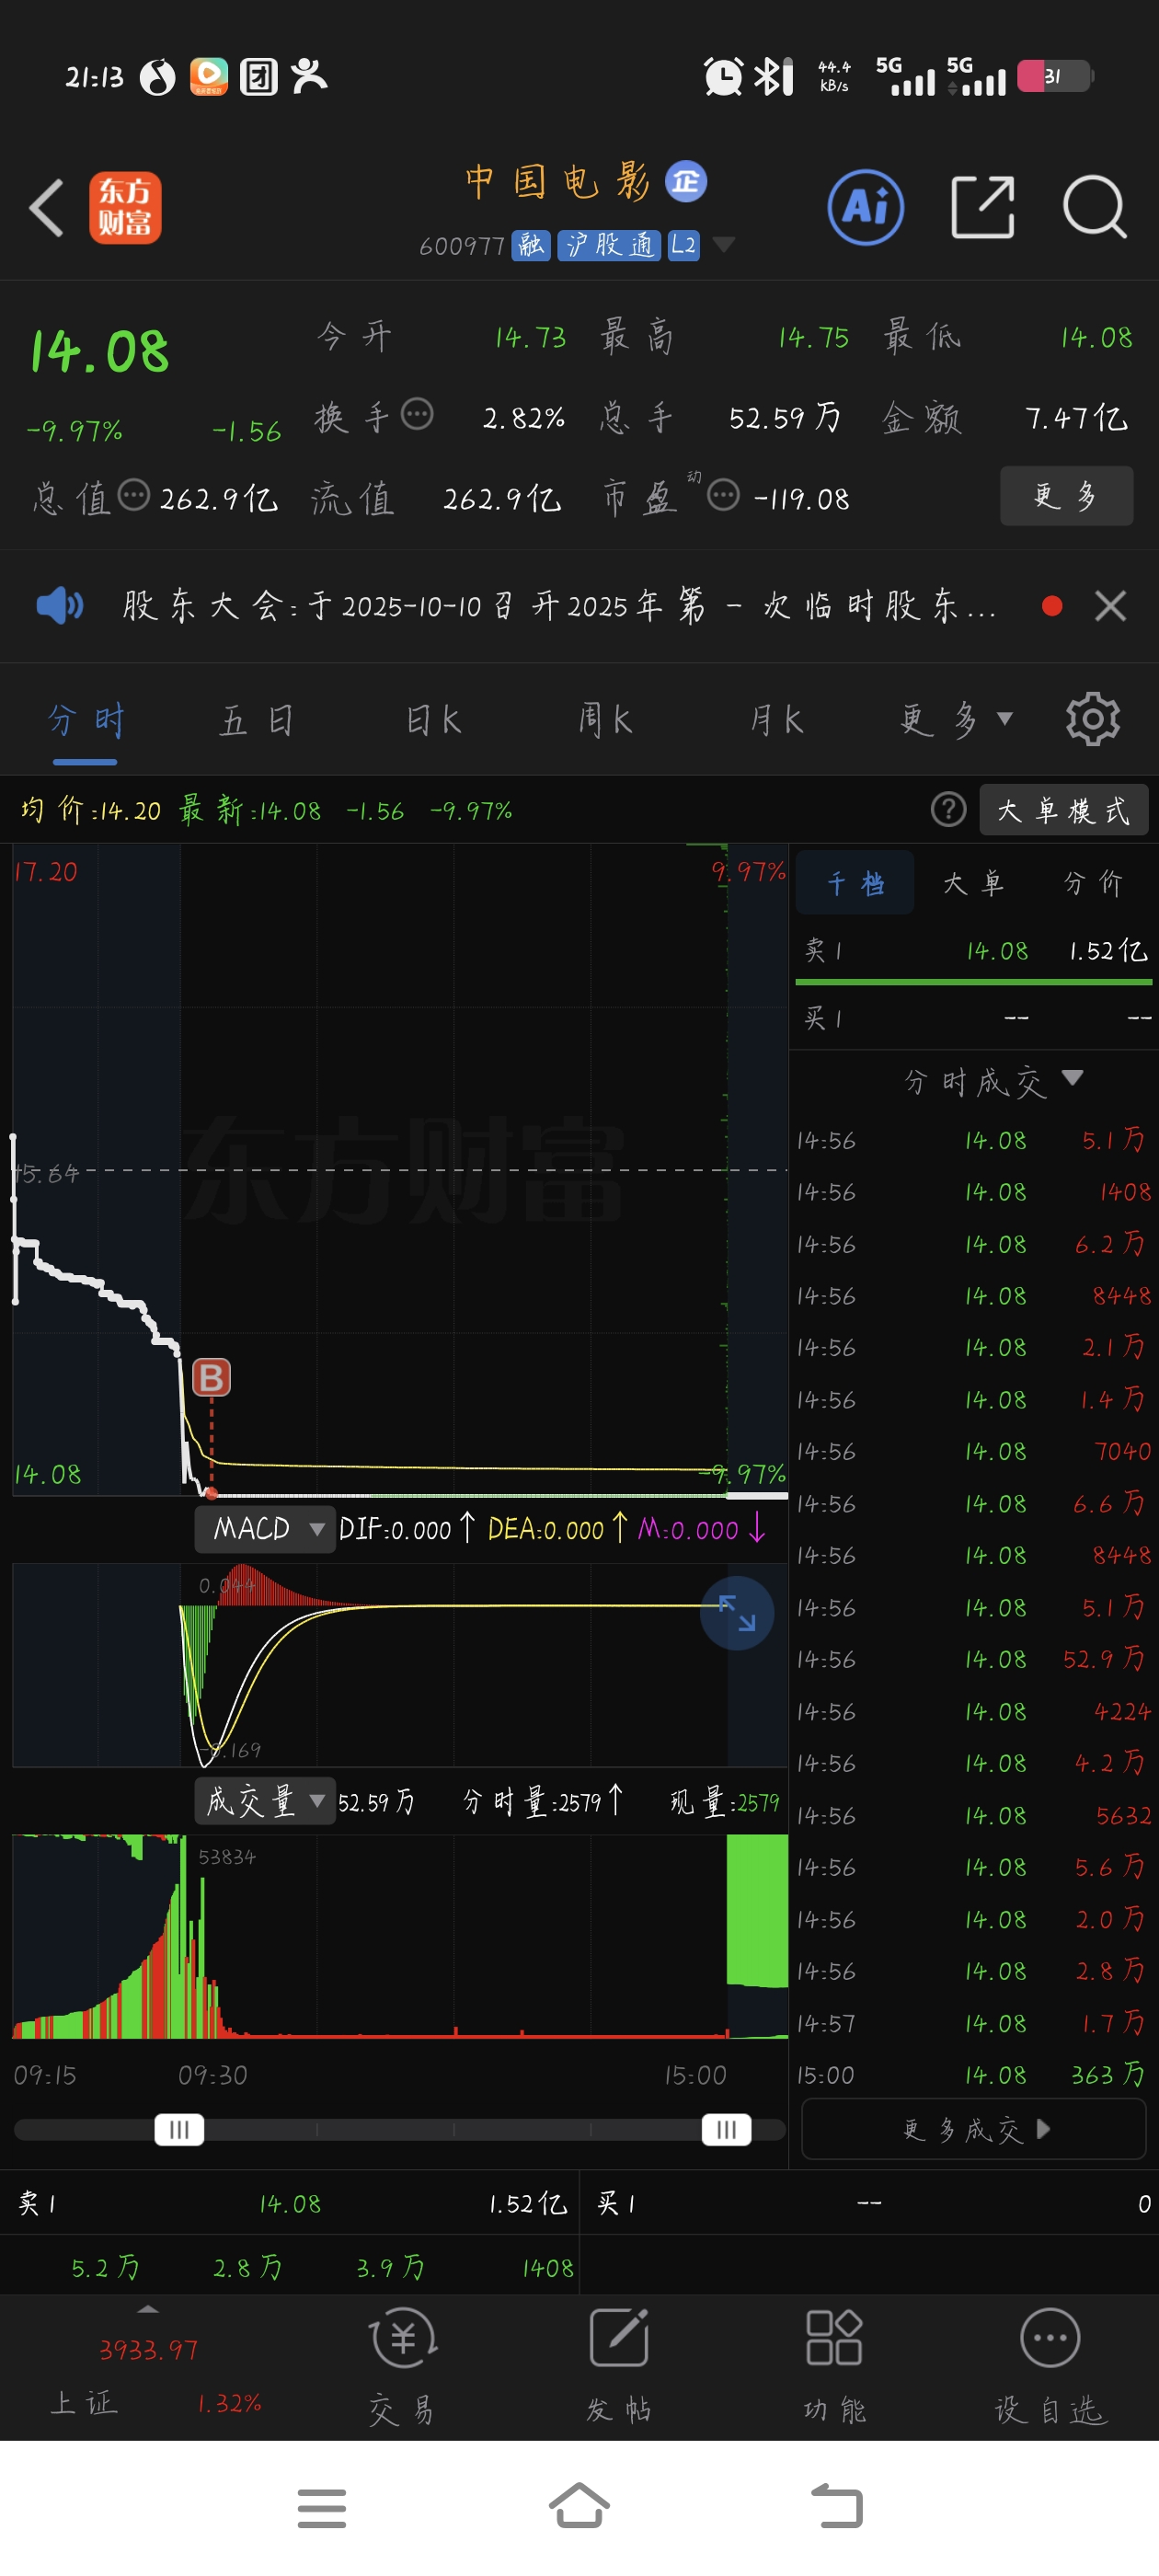Open the Ai assistant icon
The image size is (1159, 2576).
[866, 208]
